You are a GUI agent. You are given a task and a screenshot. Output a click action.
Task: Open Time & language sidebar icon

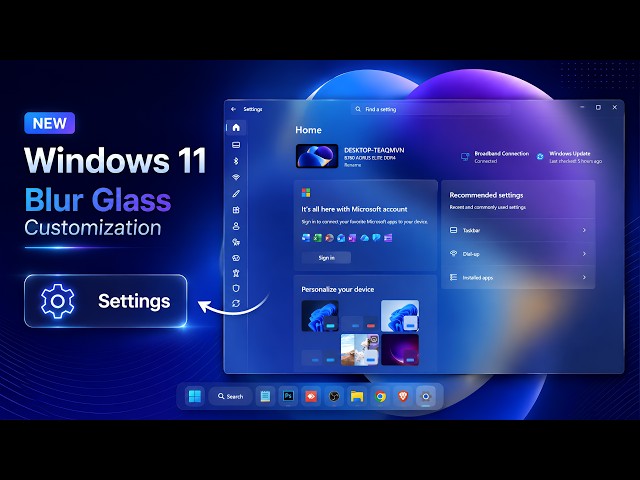[236, 242]
